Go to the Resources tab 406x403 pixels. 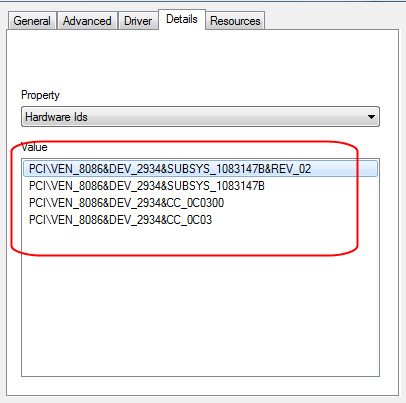click(235, 21)
